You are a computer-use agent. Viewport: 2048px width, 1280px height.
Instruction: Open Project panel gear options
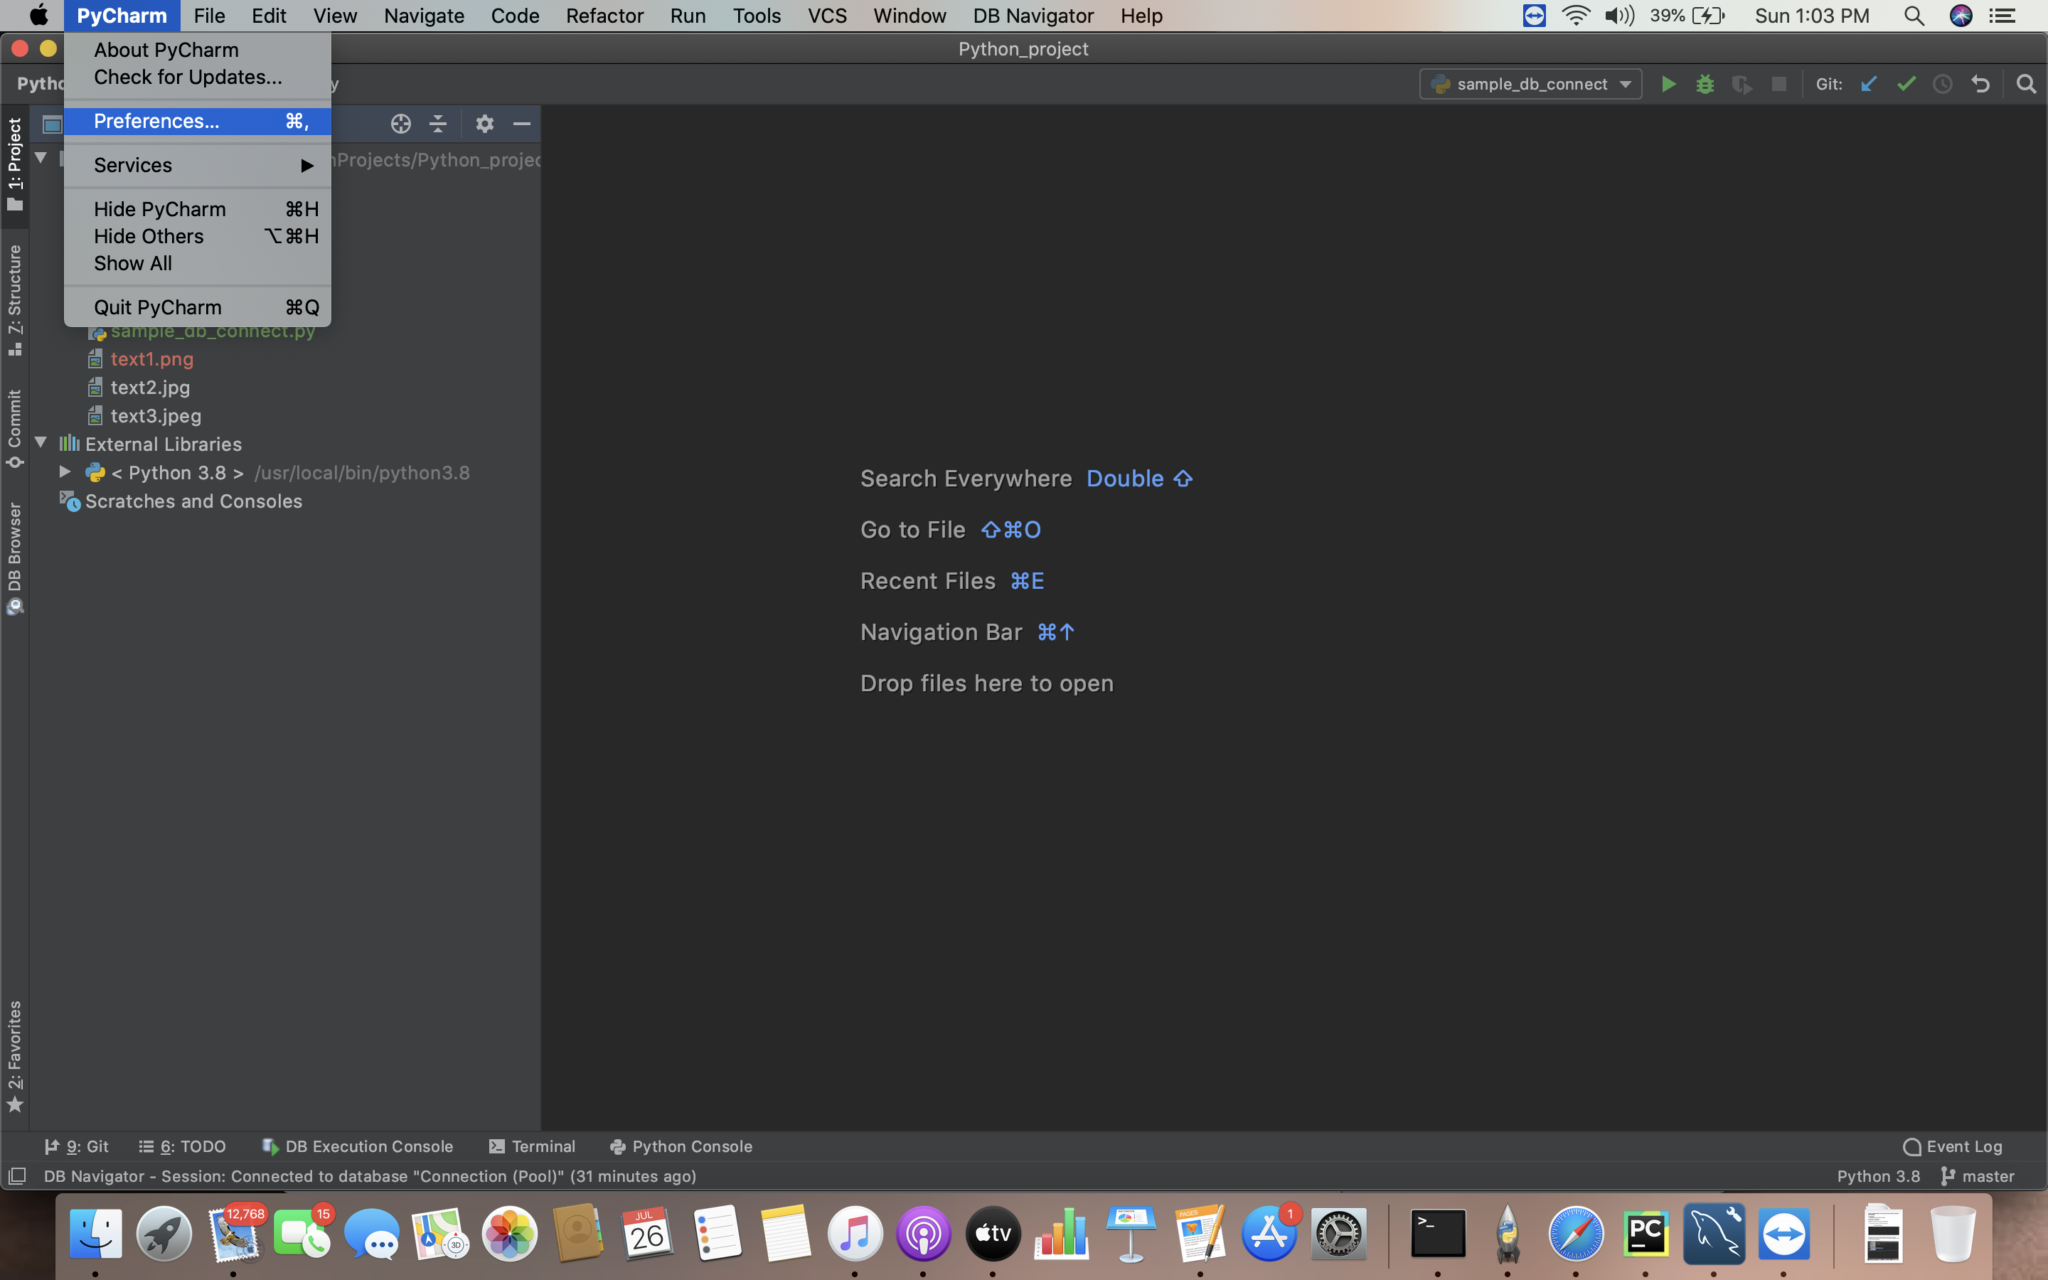485,123
